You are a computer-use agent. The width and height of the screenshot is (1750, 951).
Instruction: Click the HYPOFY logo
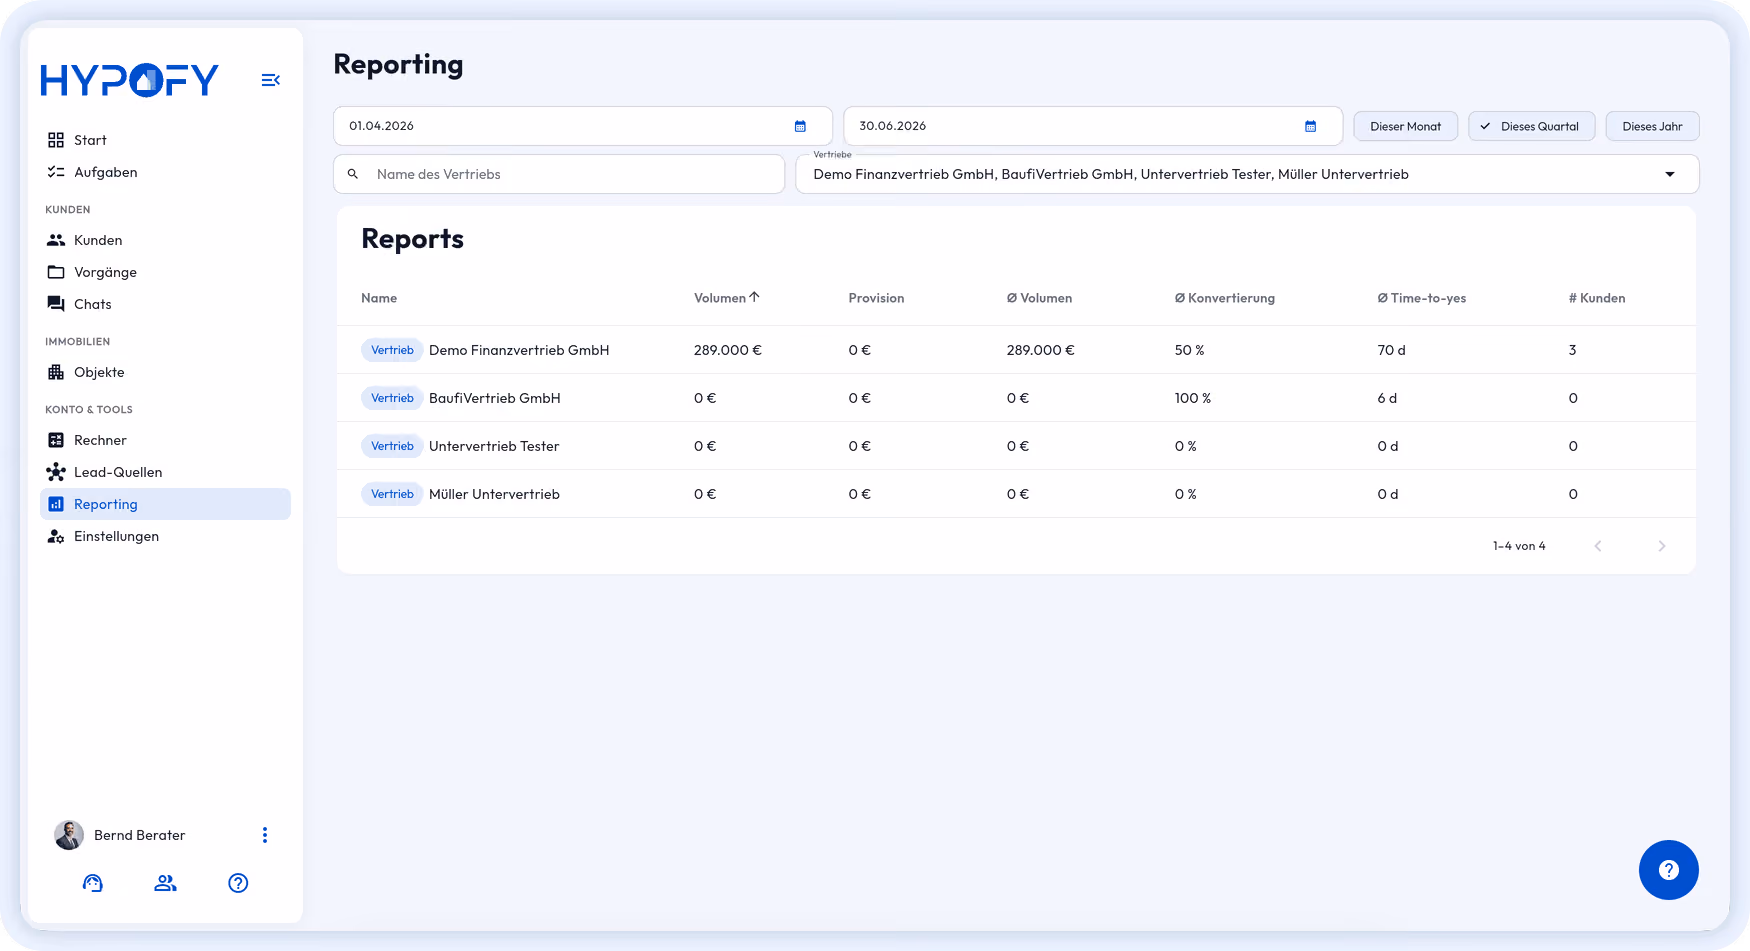pyautogui.click(x=129, y=80)
